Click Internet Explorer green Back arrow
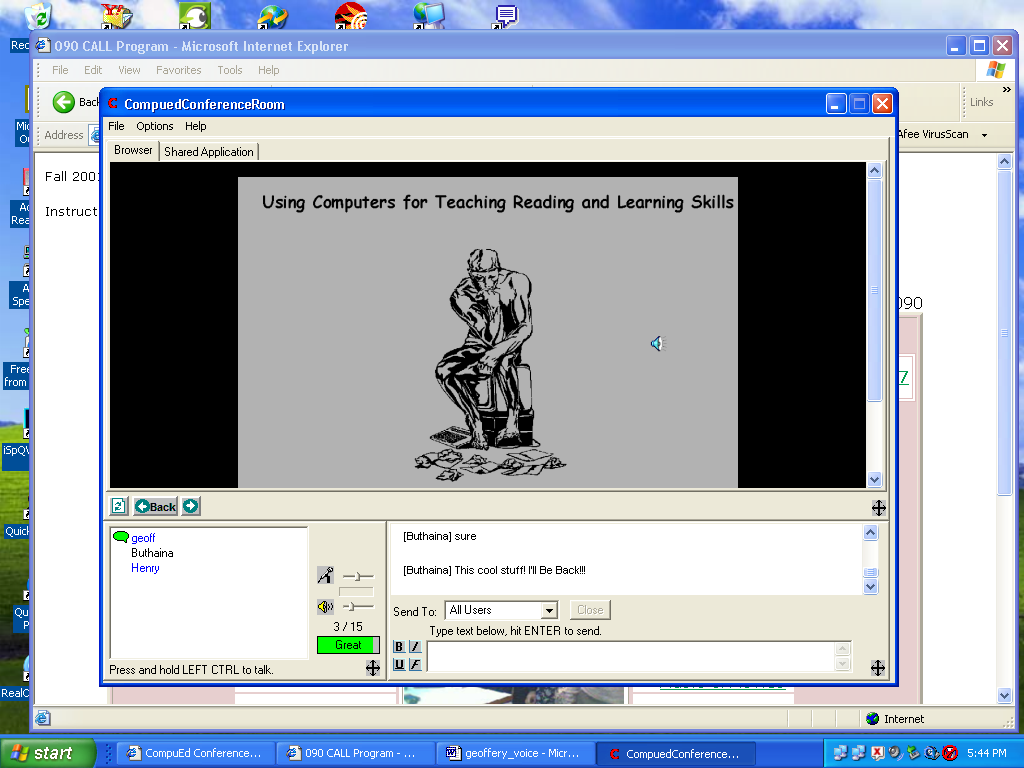The height and width of the screenshot is (768, 1024). click(64, 102)
